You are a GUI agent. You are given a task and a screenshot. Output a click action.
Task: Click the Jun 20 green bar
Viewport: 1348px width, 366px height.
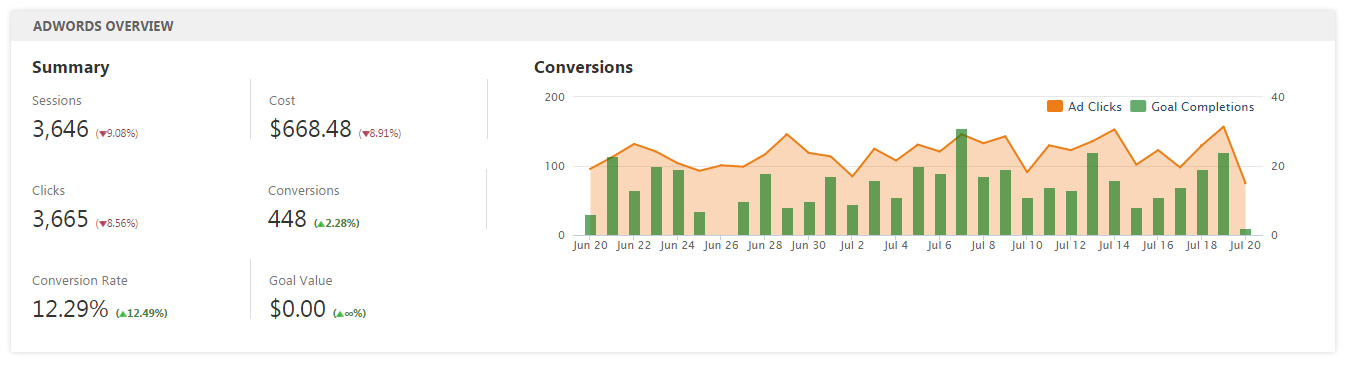[x=590, y=225]
